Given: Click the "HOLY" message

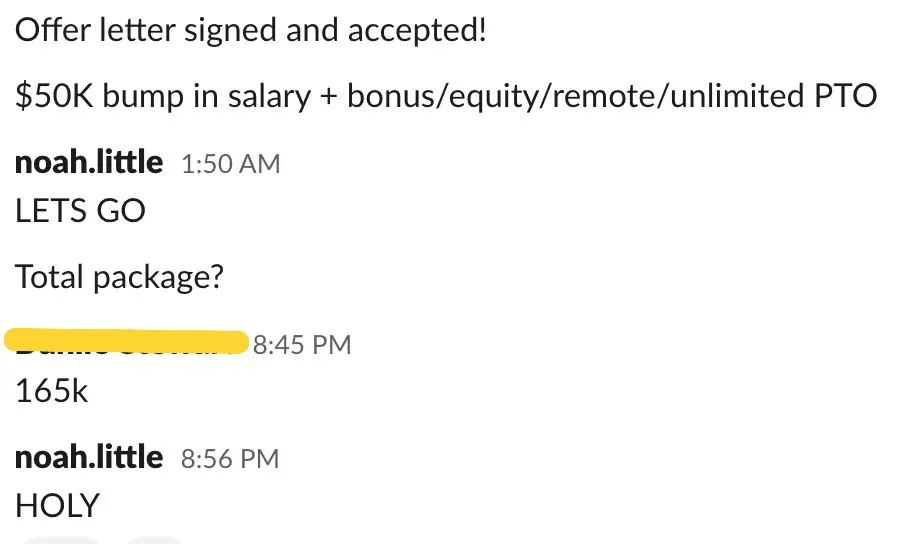Looking at the screenshot, I should 58,505.
